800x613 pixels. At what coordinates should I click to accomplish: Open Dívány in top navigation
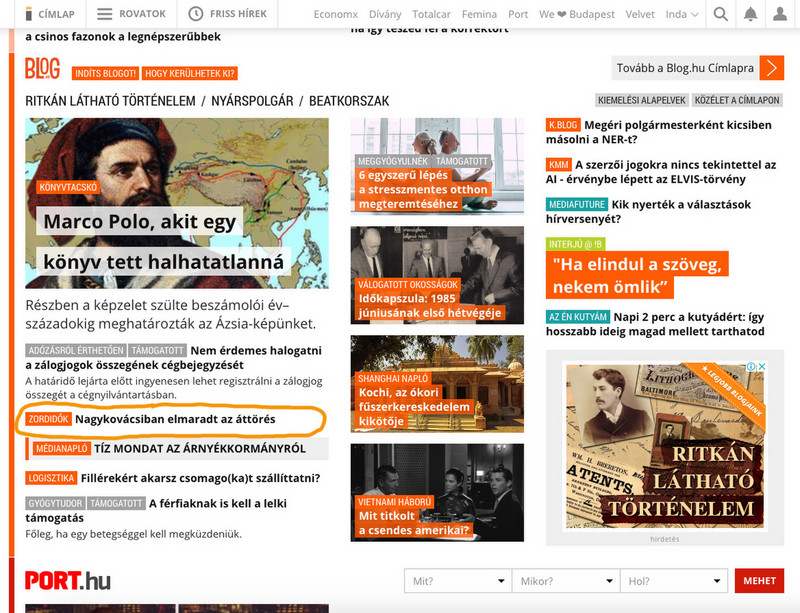pos(385,14)
